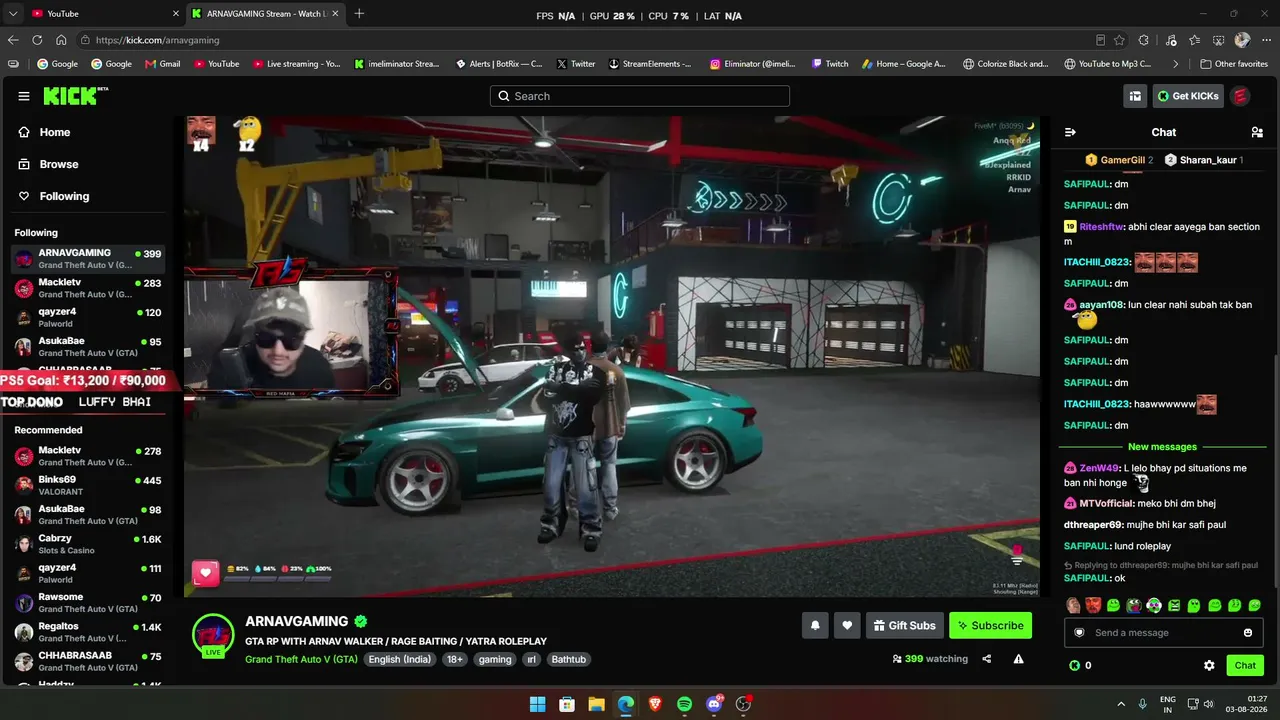Open the chat users list icon
The height and width of the screenshot is (720, 1280).
pyautogui.click(x=1257, y=132)
